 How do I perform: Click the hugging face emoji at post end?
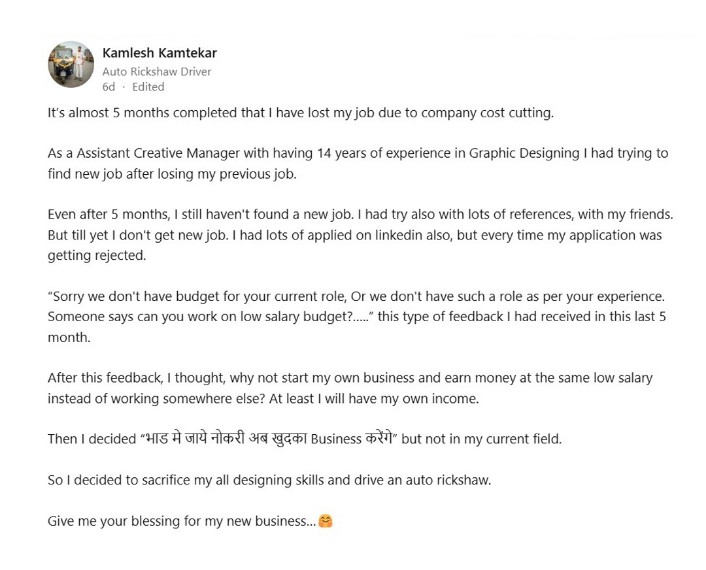tap(325, 521)
